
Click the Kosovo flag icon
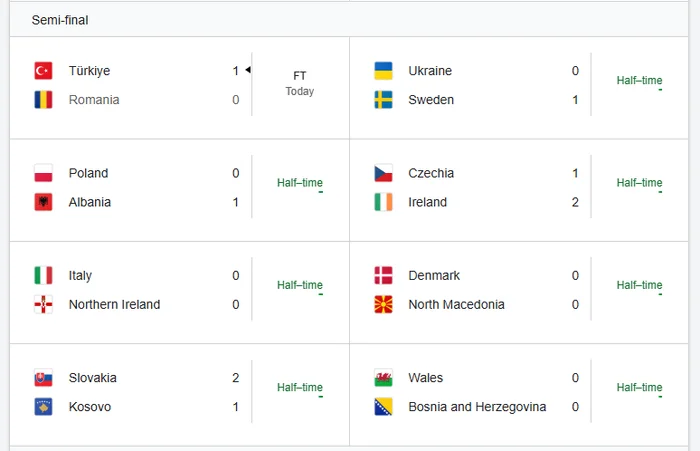(43, 407)
